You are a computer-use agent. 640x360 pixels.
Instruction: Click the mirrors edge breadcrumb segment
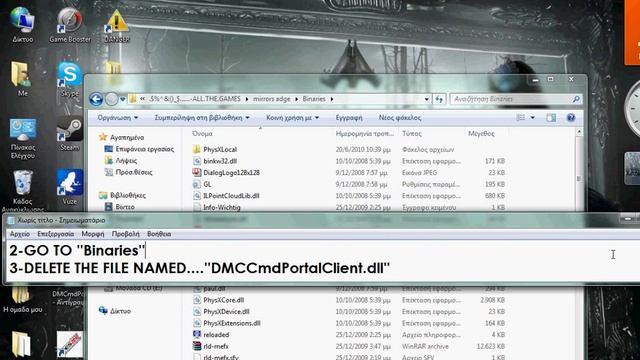tap(271, 99)
